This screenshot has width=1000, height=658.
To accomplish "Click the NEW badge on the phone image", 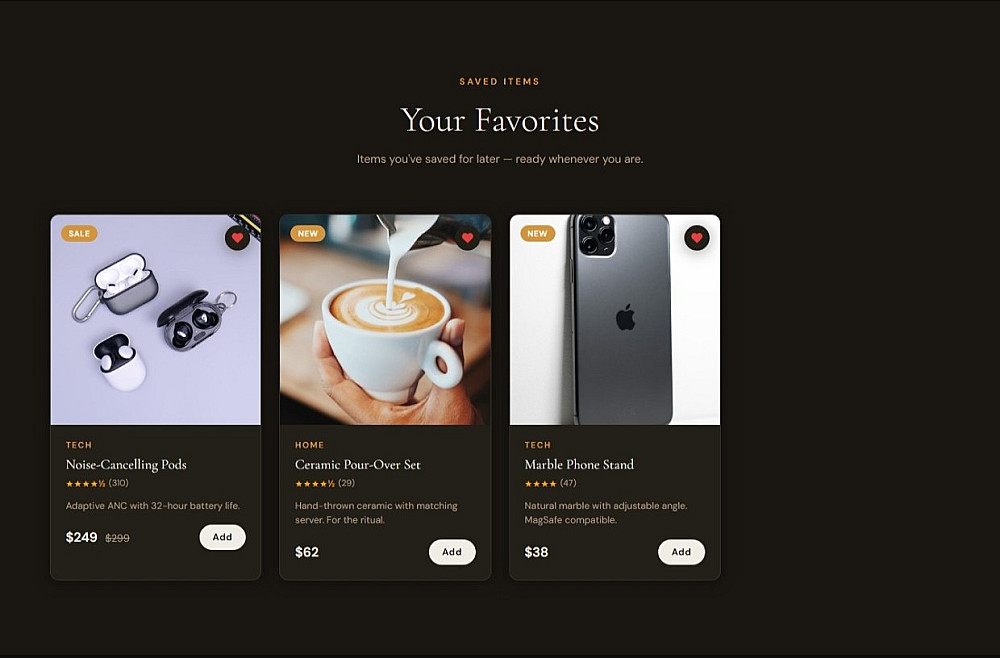I will point(537,233).
